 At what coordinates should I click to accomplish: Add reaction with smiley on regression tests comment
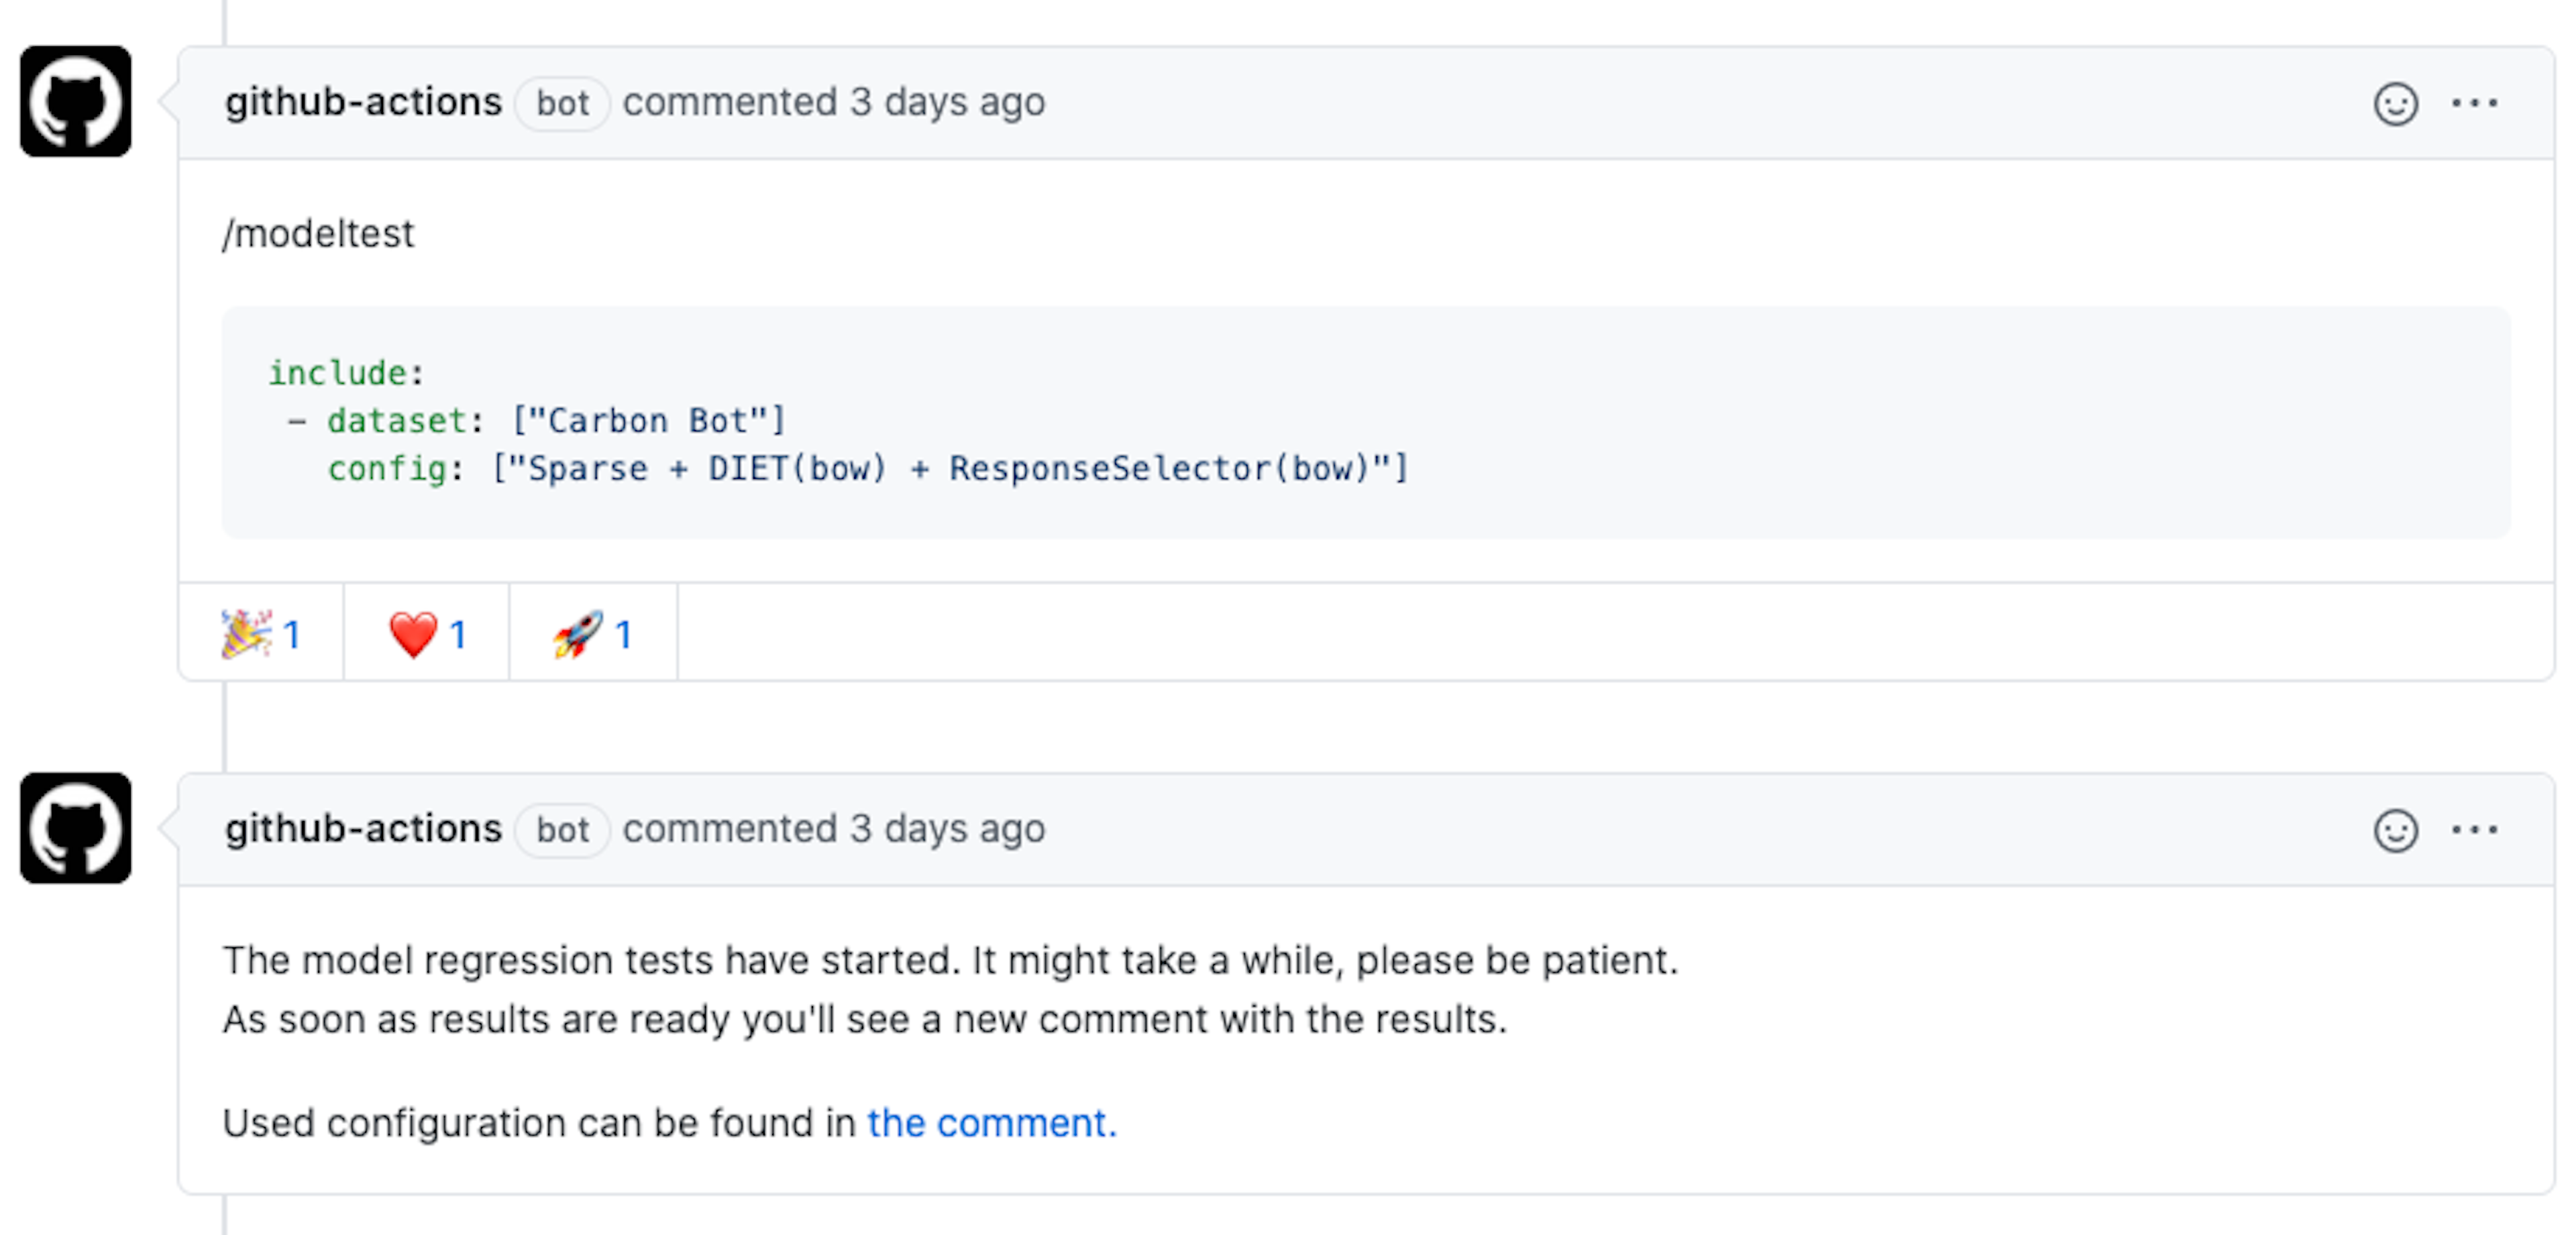(x=2395, y=830)
